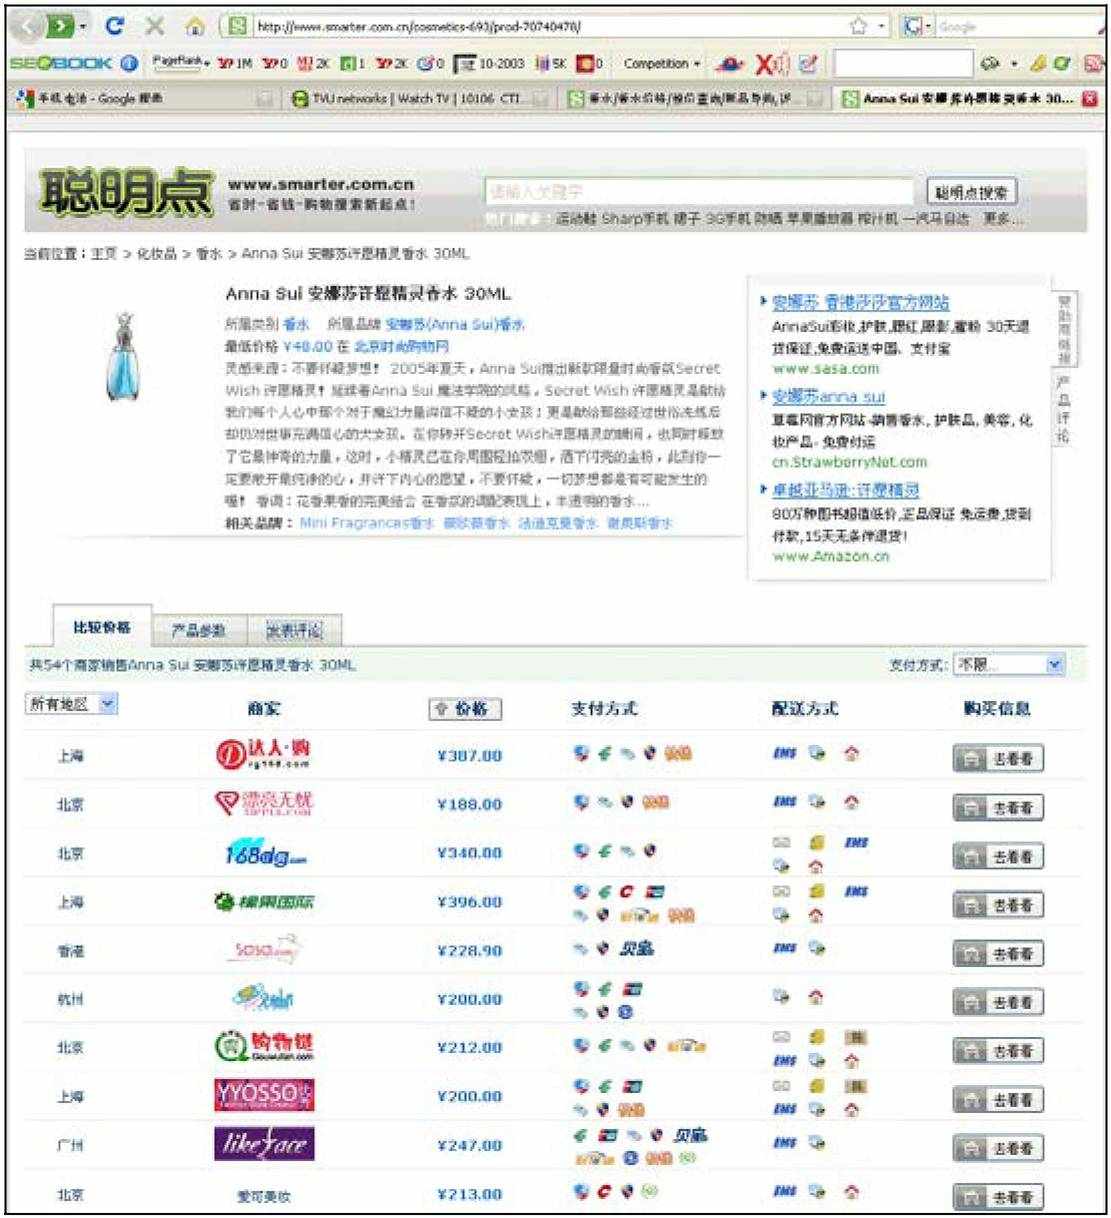The width and height of the screenshot is (1111, 1218).
Task: Click the 购物链 merchant logo
Action: 264,1047
